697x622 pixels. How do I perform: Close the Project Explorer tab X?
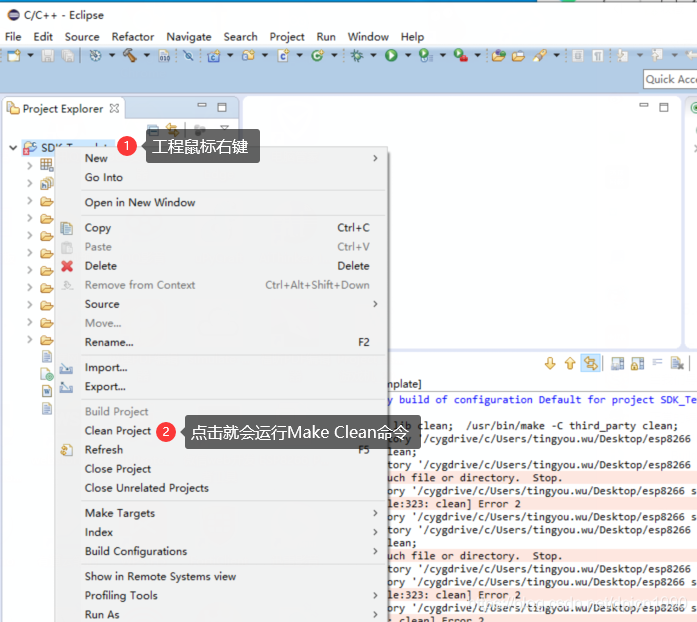pos(114,108)
